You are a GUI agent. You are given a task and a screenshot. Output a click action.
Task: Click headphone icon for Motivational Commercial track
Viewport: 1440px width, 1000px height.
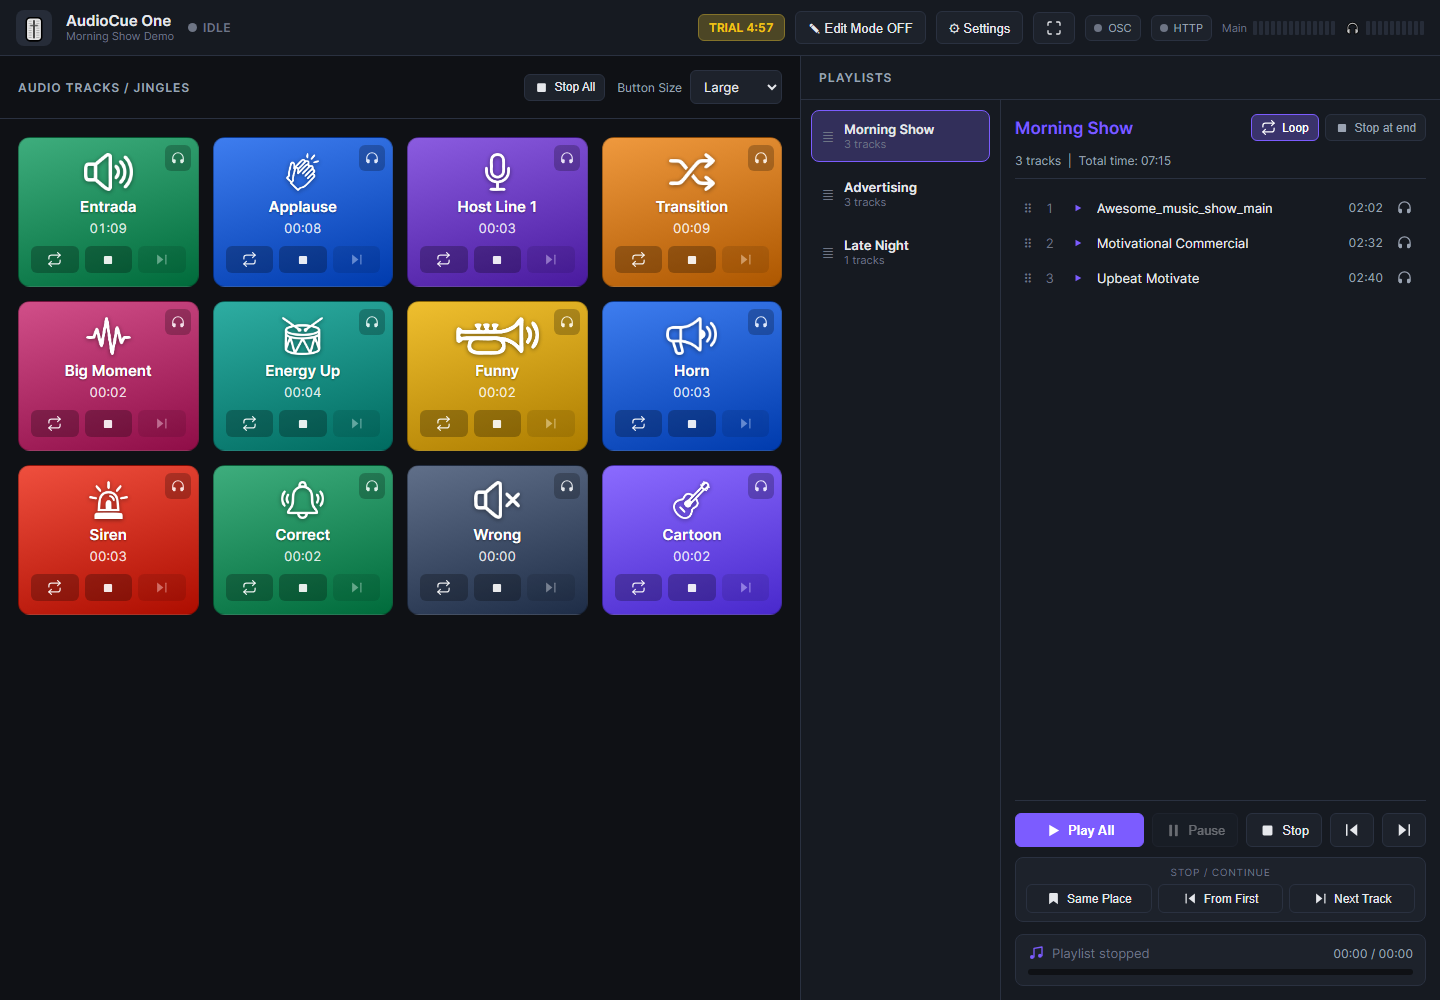pyautogui.click(x=1404, y=243)
